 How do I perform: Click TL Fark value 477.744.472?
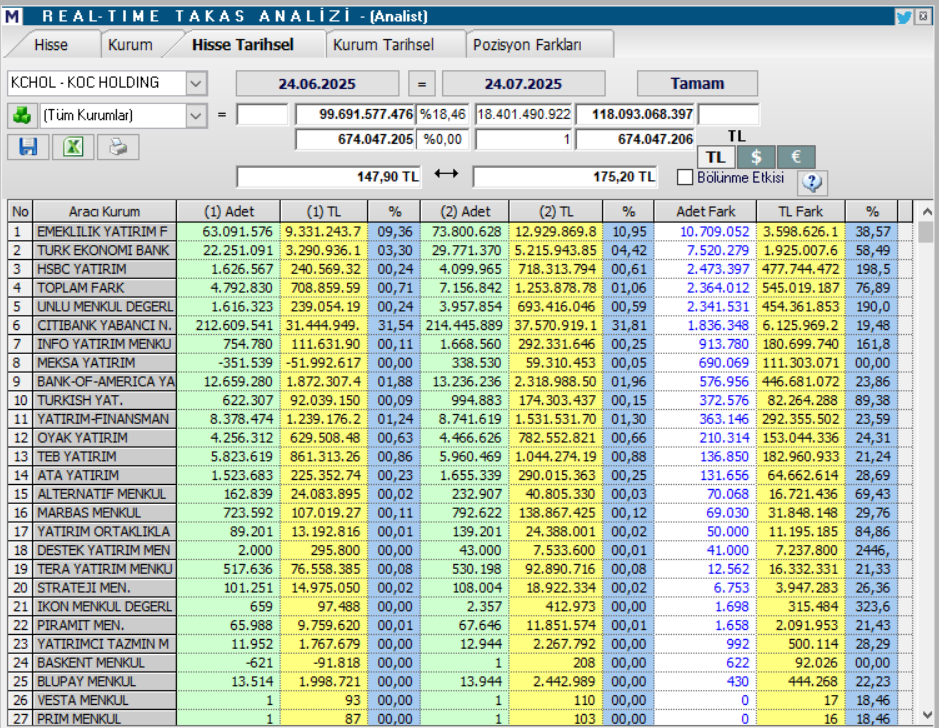point(801,269)
